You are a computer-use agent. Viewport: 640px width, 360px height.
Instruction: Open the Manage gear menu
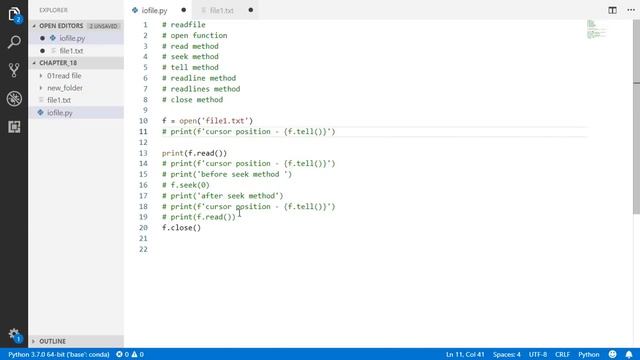click(x=14, y=335)
